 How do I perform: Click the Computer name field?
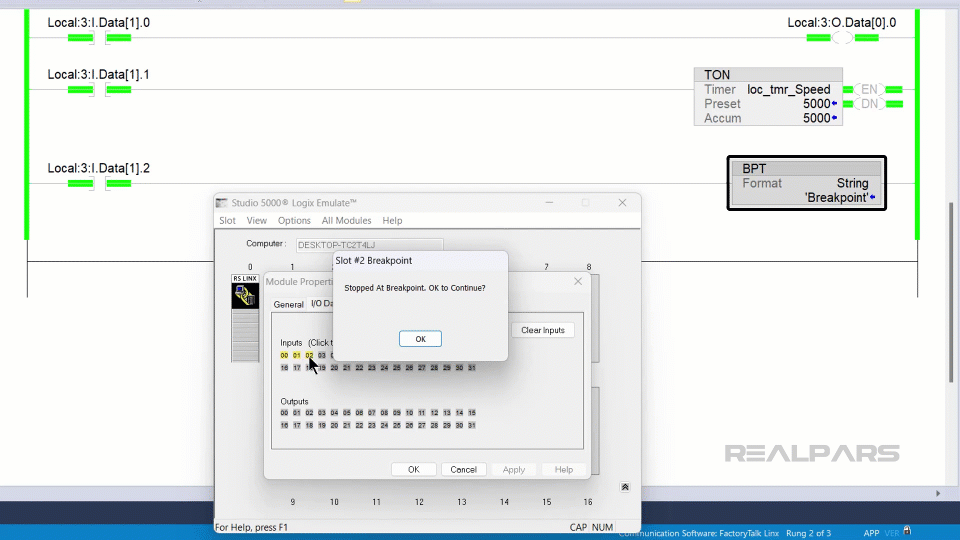pos(369,245)
